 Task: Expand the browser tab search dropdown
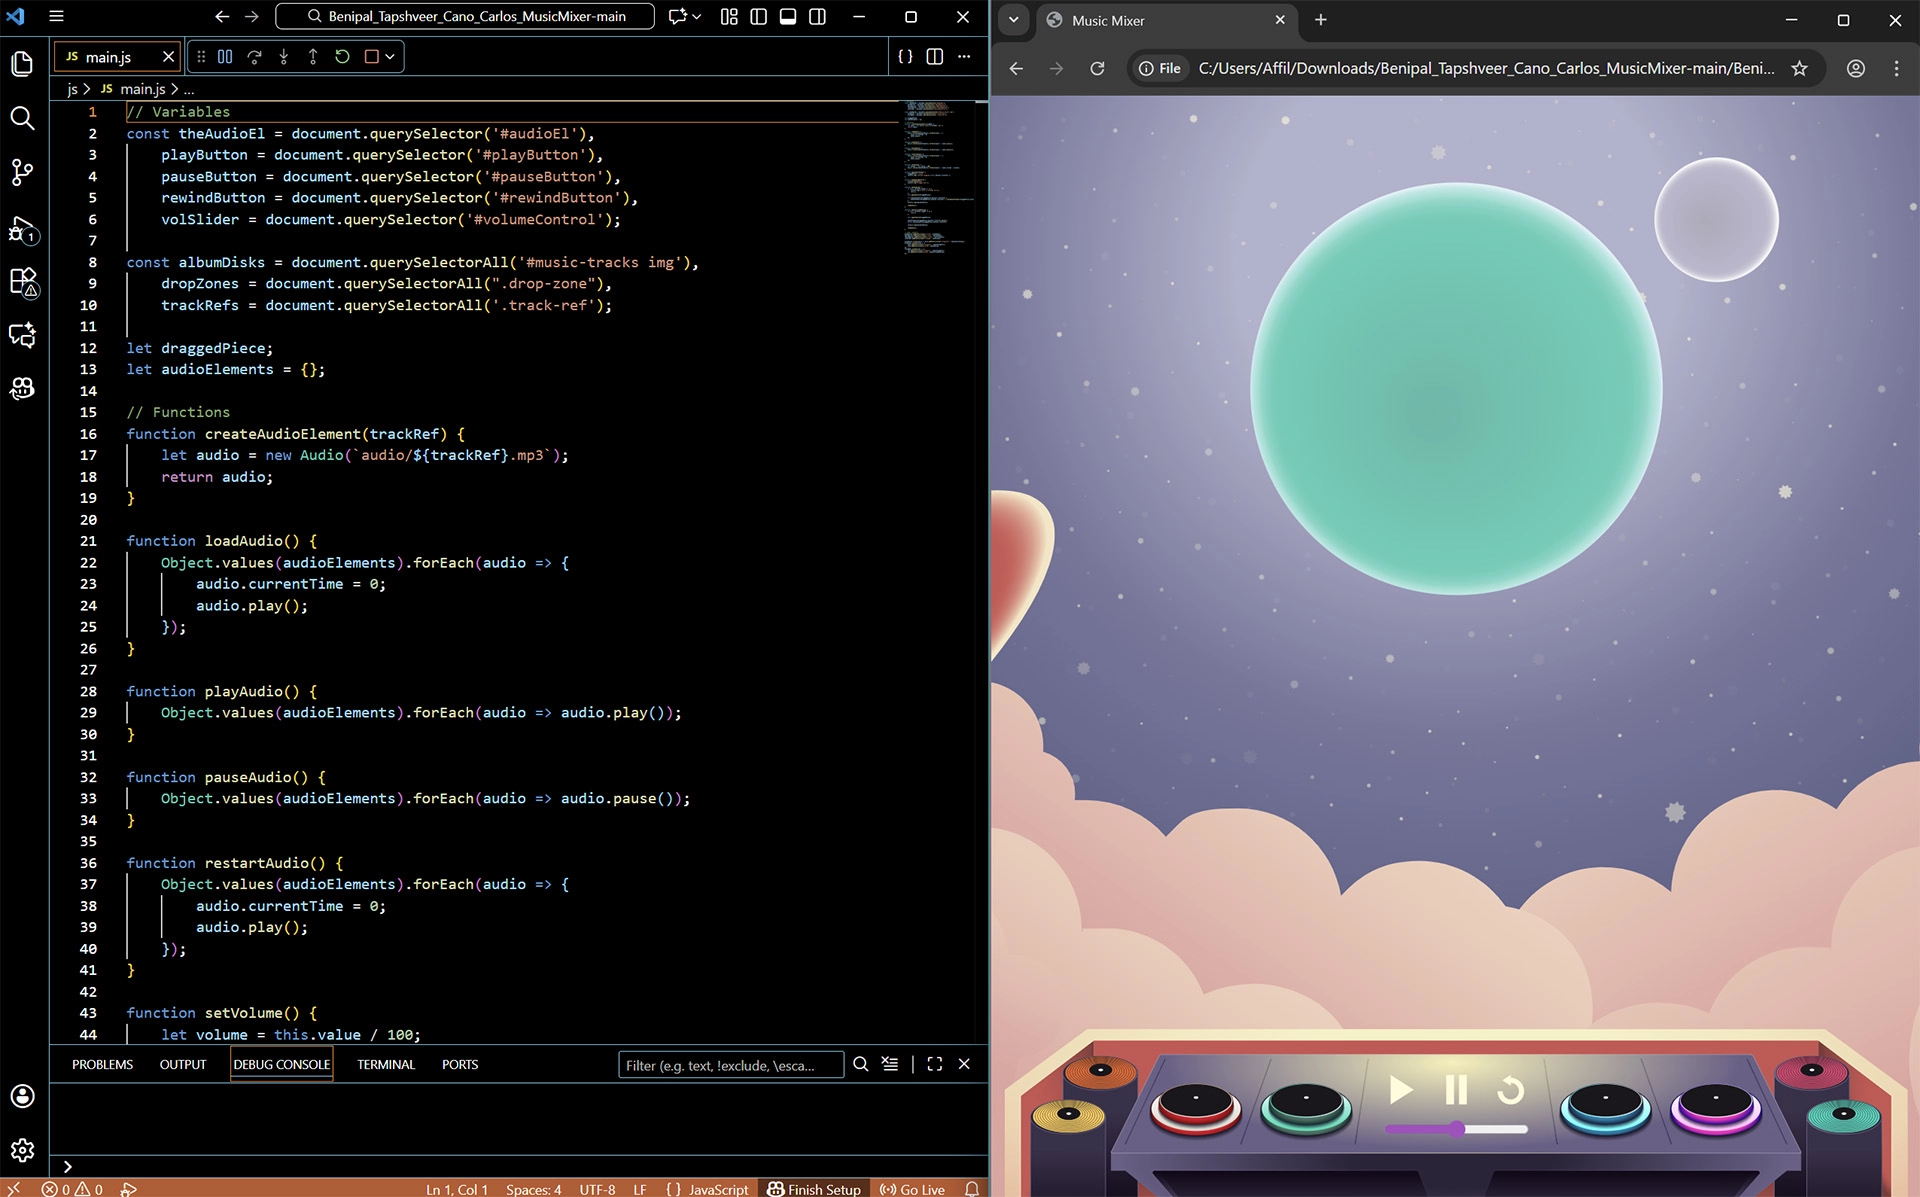1014,20
